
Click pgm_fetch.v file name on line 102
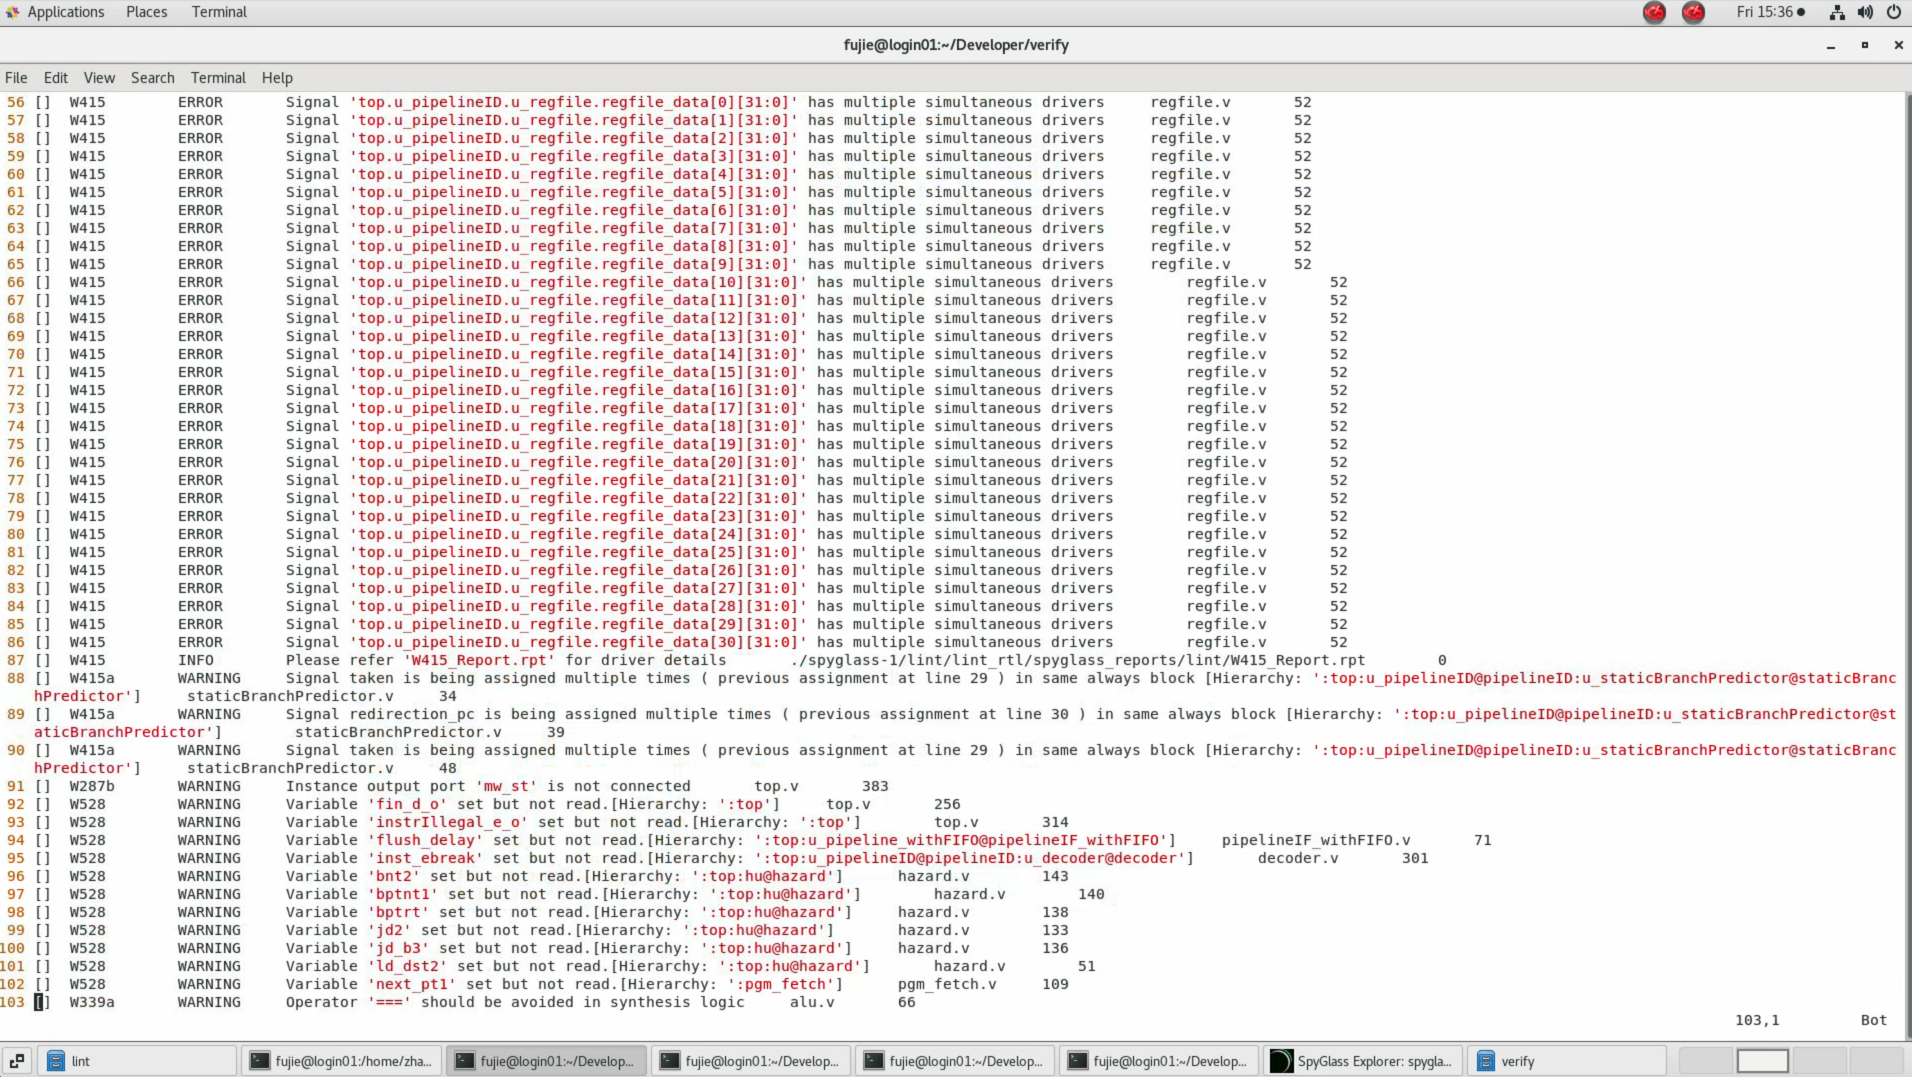tap(947, 984)
